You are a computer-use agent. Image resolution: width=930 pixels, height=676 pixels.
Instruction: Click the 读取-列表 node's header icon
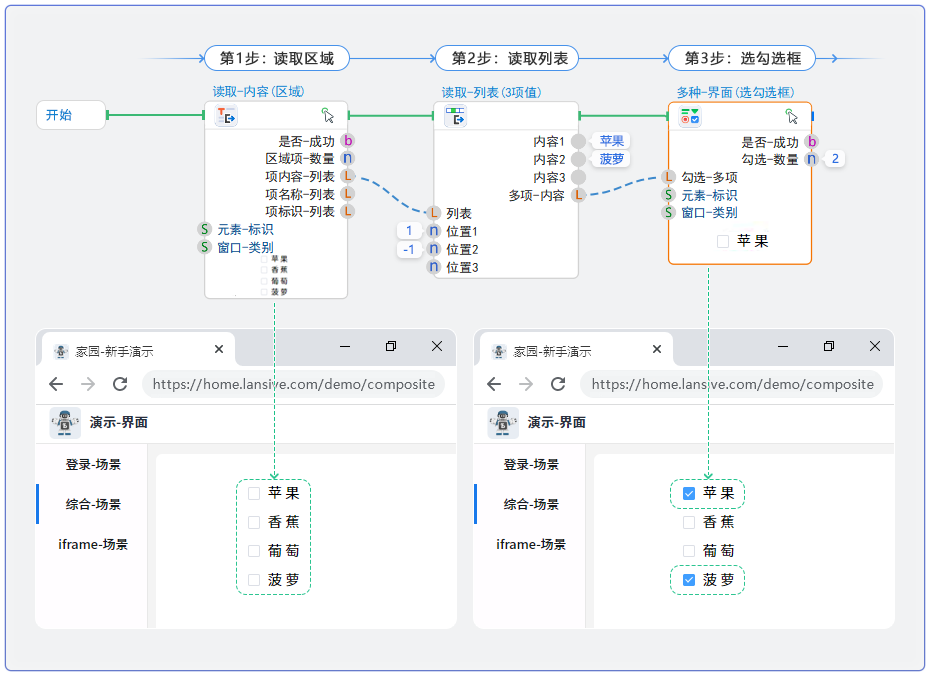(455, 117)
